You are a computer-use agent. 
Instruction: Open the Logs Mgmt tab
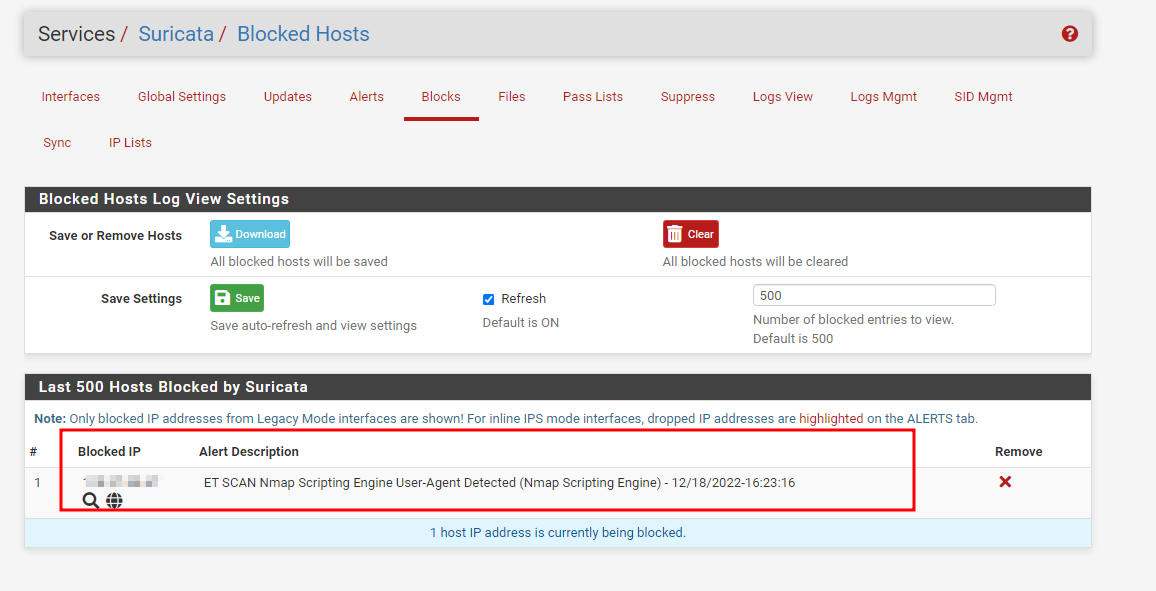pos(883,97)
